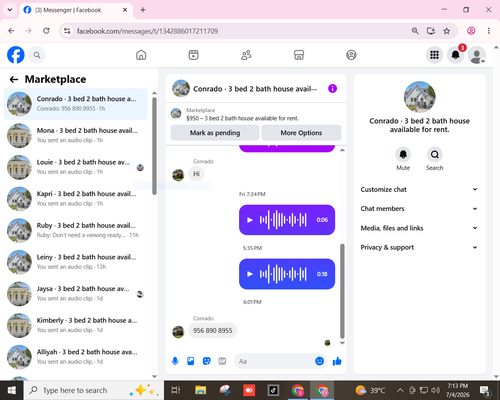Mute the conversation with bell icon
This screenshot has height=400, width=500.
tap(403, 155)
